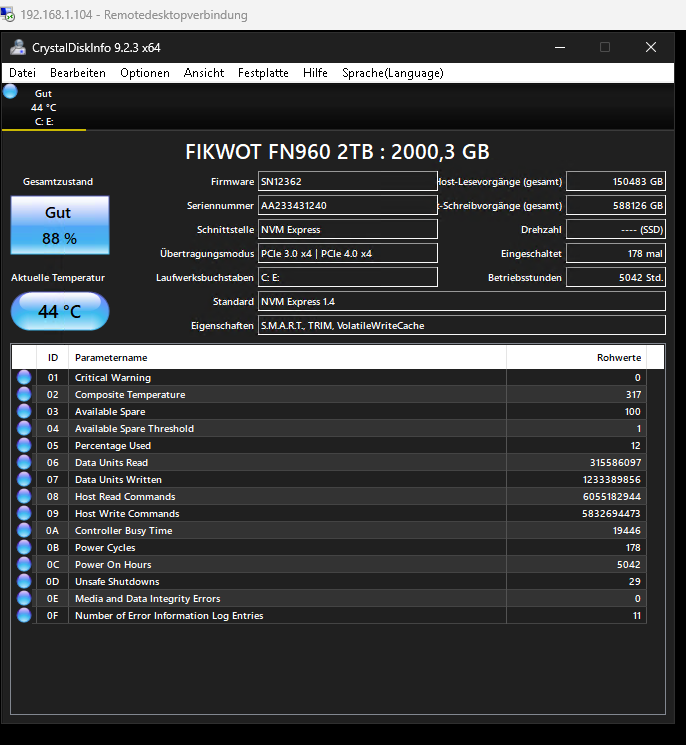The image size is (686, 745).
Task: Open the Hilfe menu
Action: pyautogui.click(x=315, y=73)
